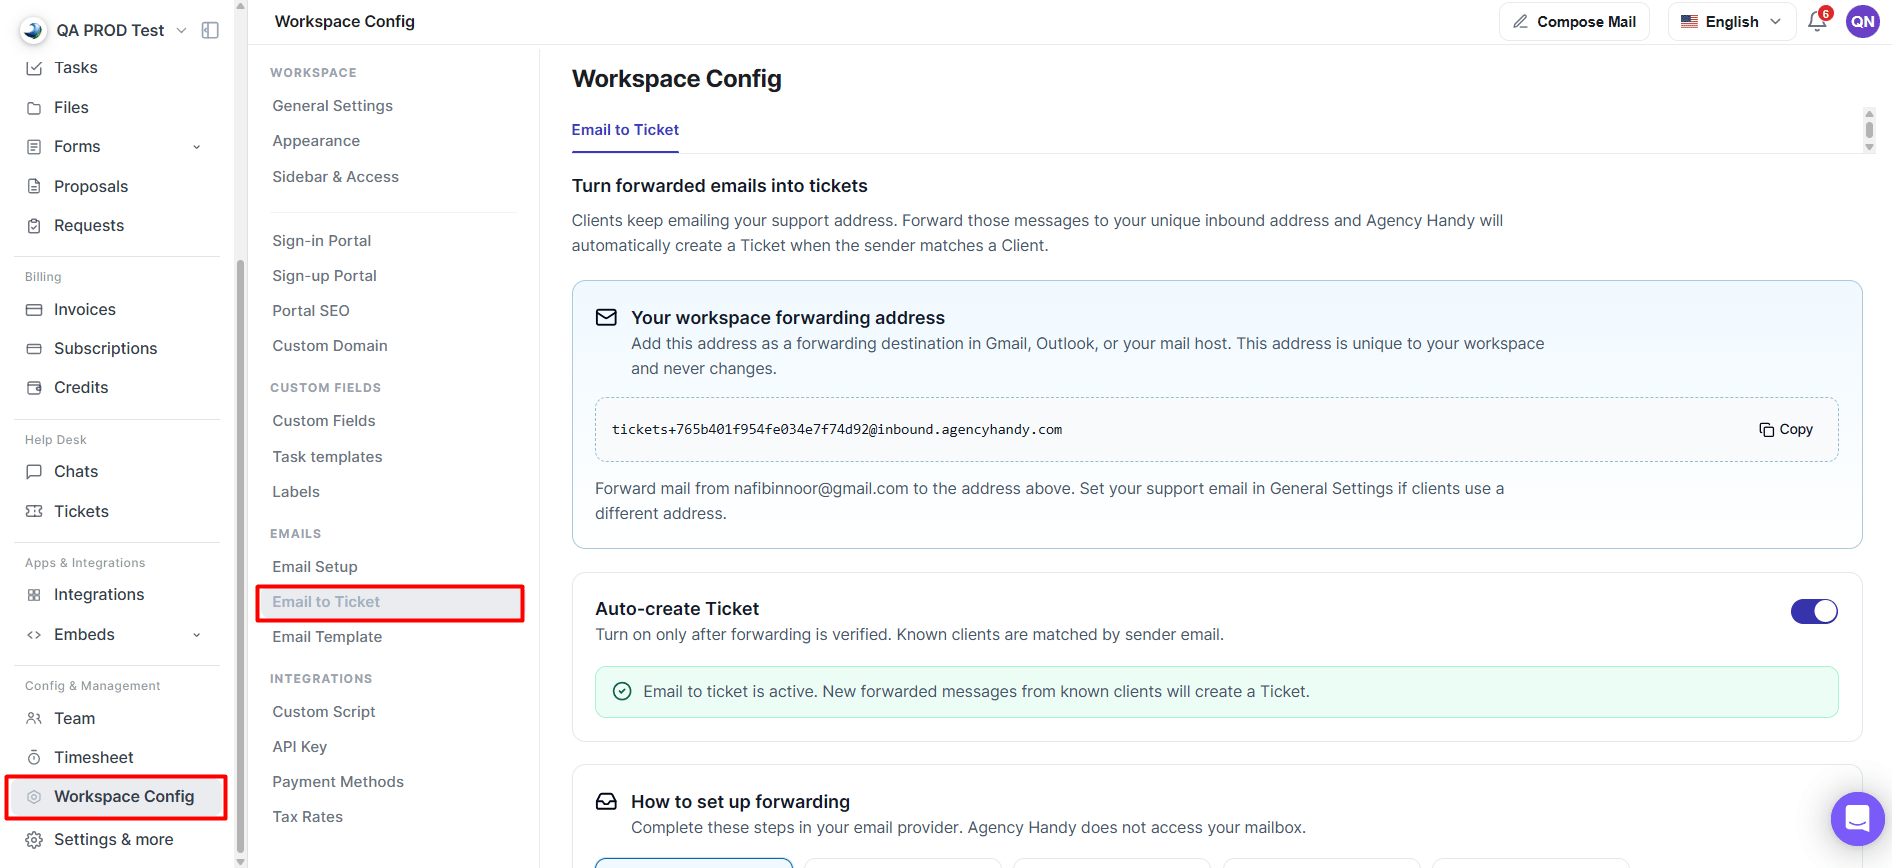The height and width of the screenshot is (868, 1892).
Task: Click the Tasks sidebar icon
Action: (x=34, y=68)
